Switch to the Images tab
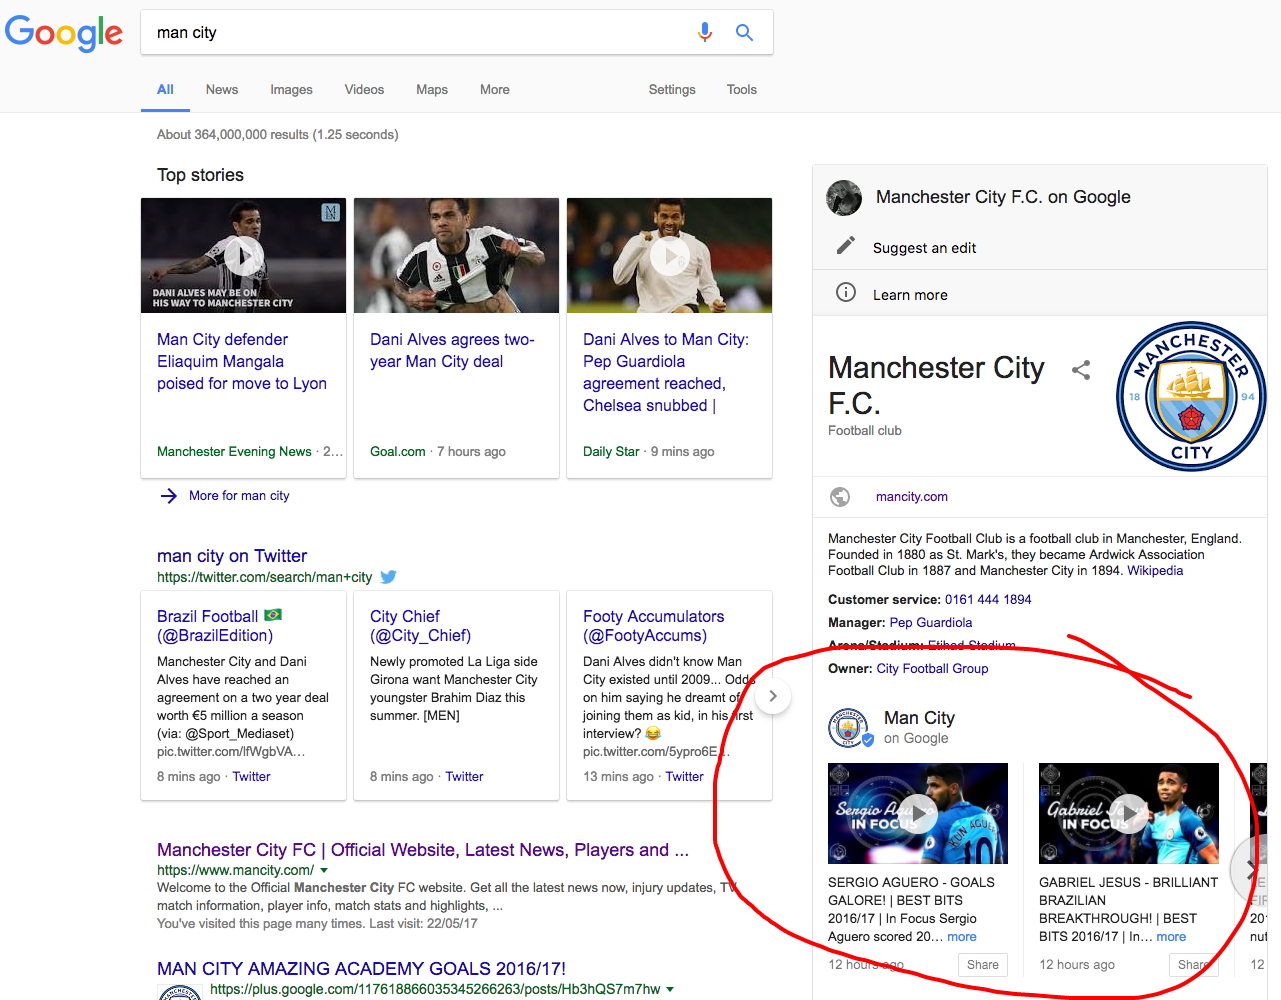 [x=291, y=90]
